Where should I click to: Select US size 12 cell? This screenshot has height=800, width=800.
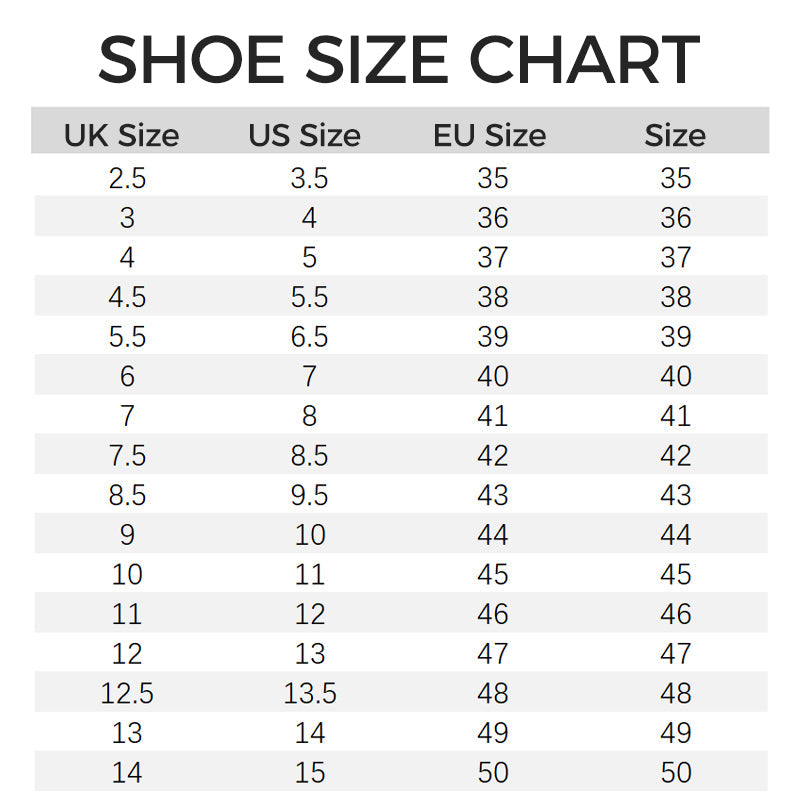[x=309, y=614]
